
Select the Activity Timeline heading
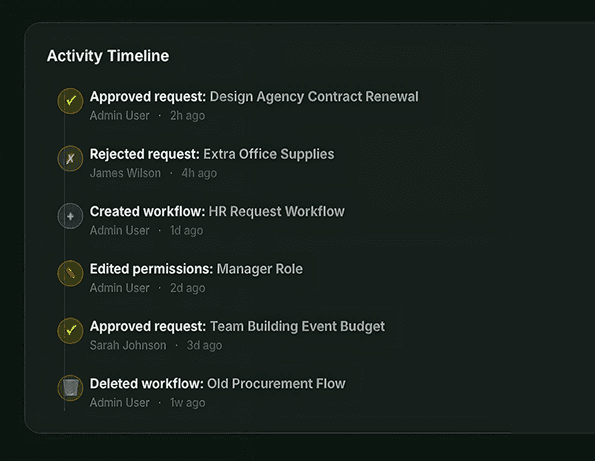tap(108, 56)
